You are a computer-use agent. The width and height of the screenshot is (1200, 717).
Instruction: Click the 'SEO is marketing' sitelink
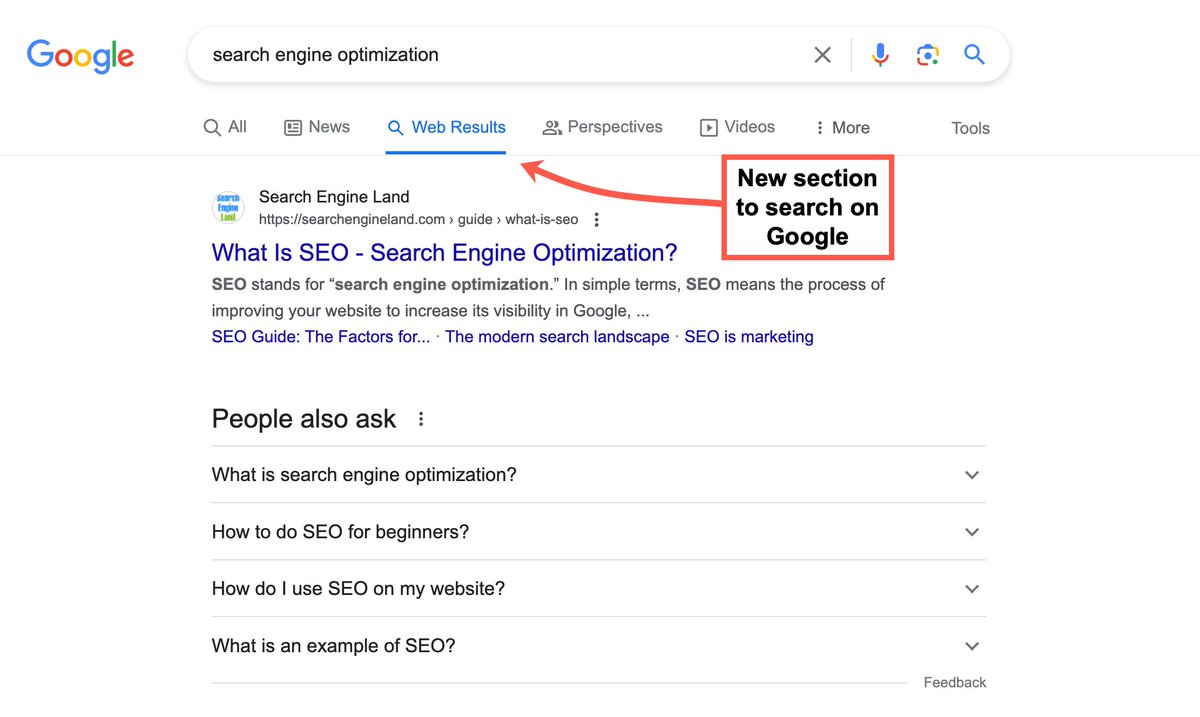(749, 336)
